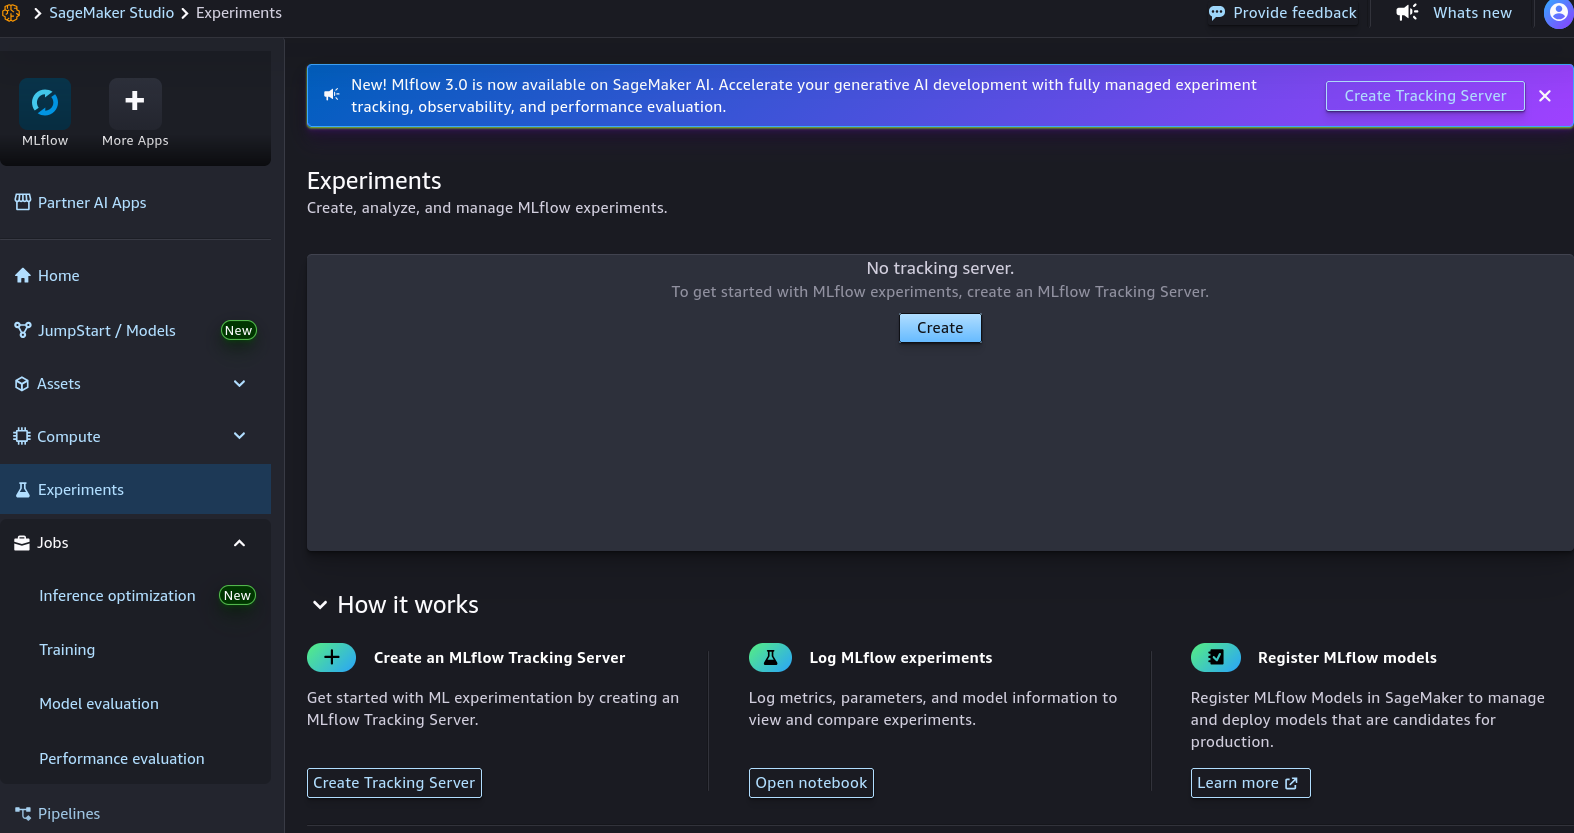Click the Open notebook button
The image size is (1574, 833).
(811, 783)
